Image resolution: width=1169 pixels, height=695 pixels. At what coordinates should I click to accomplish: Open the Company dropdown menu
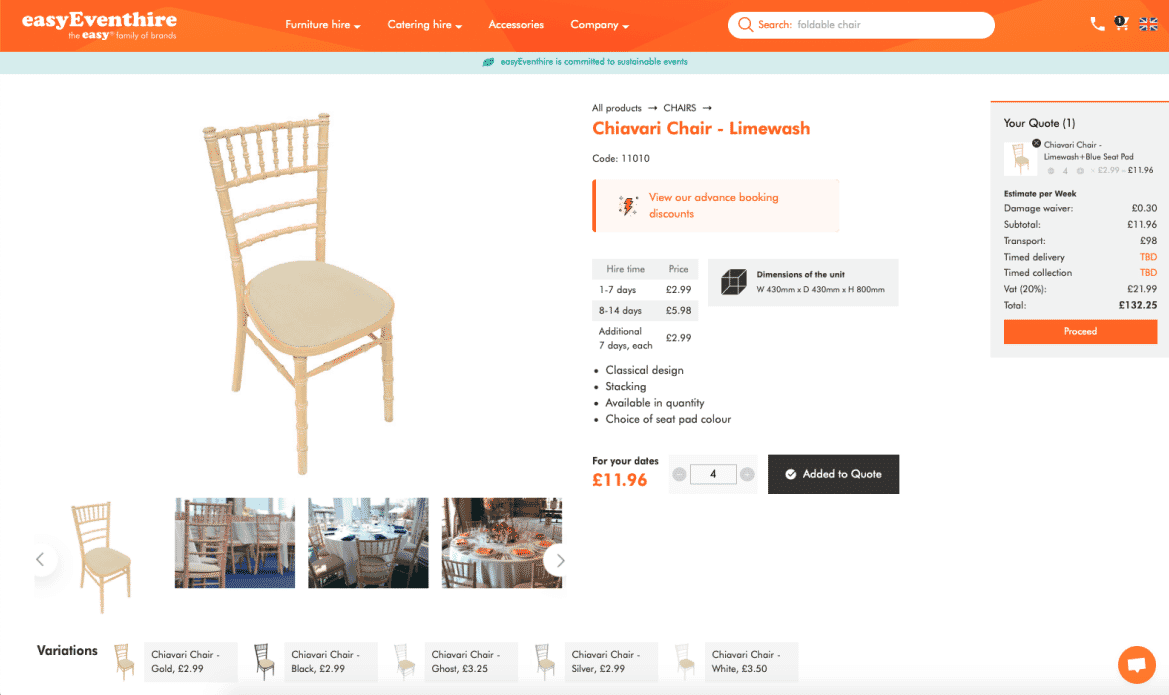coord(600,25)
